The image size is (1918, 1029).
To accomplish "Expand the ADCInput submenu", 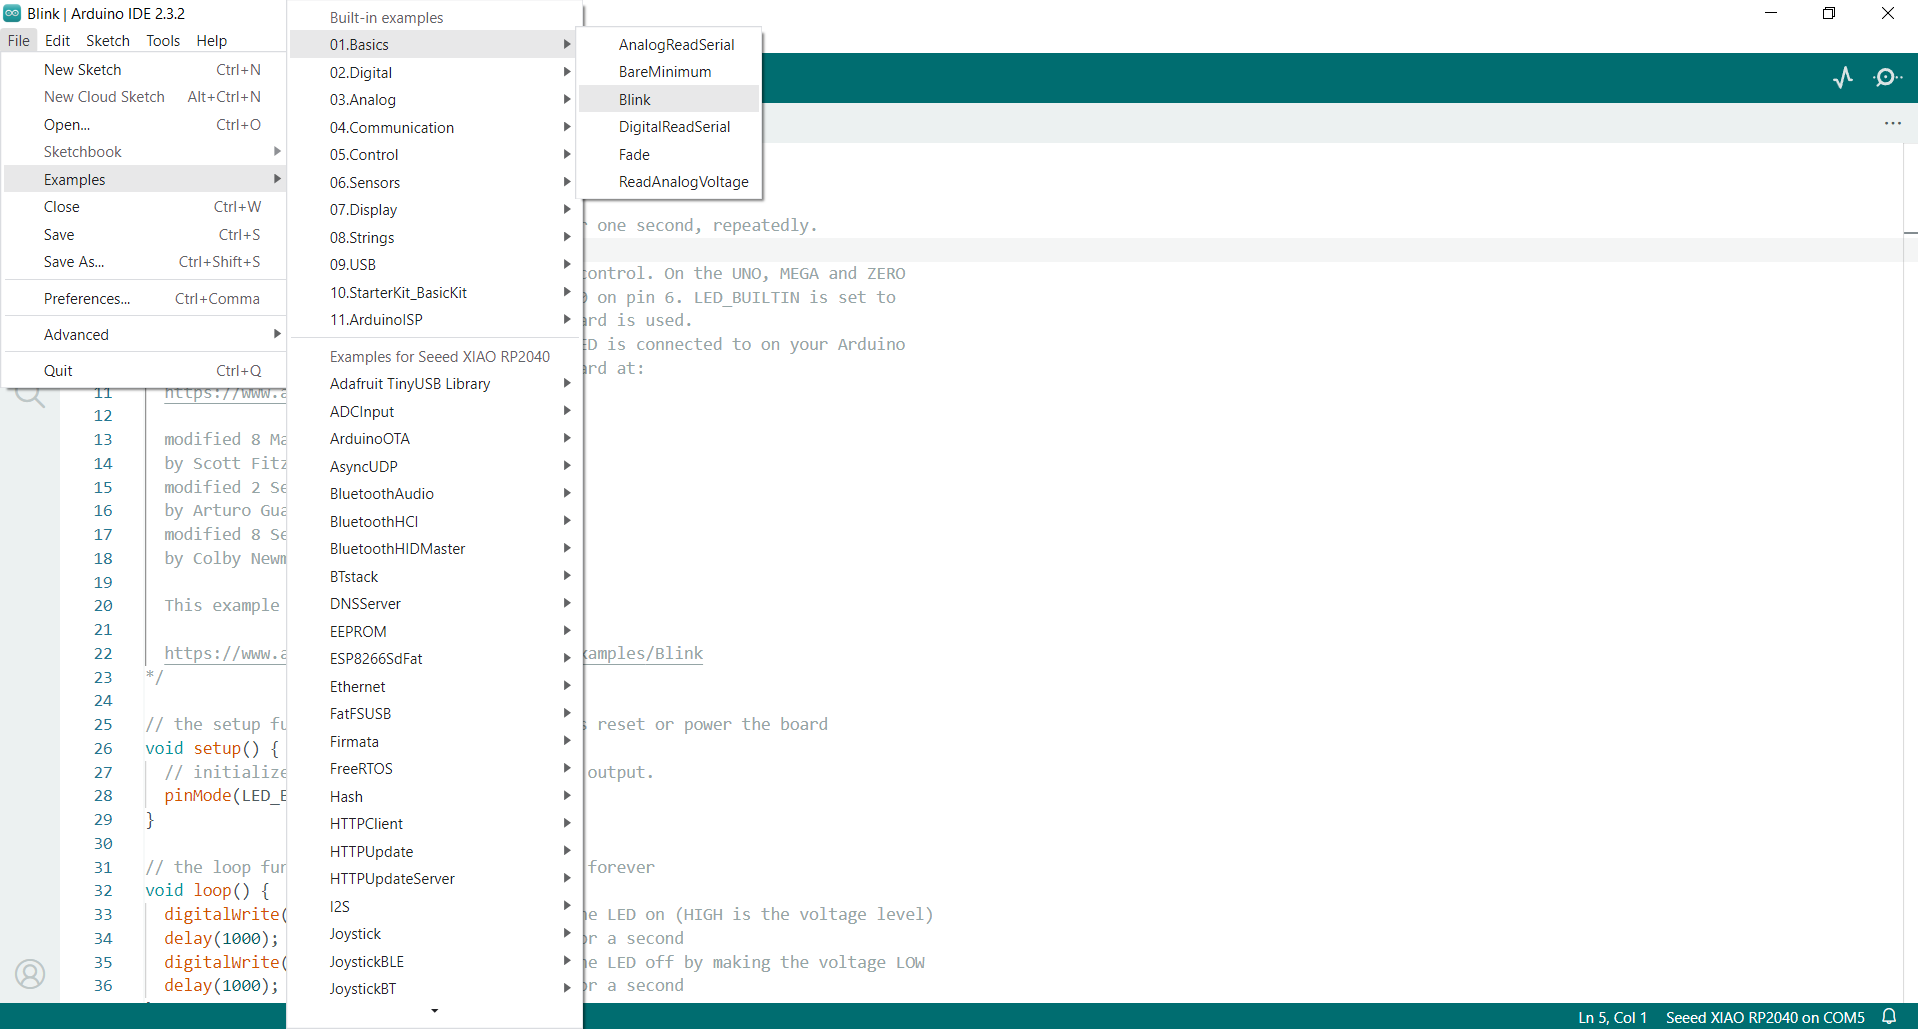I will pos(435,412).
